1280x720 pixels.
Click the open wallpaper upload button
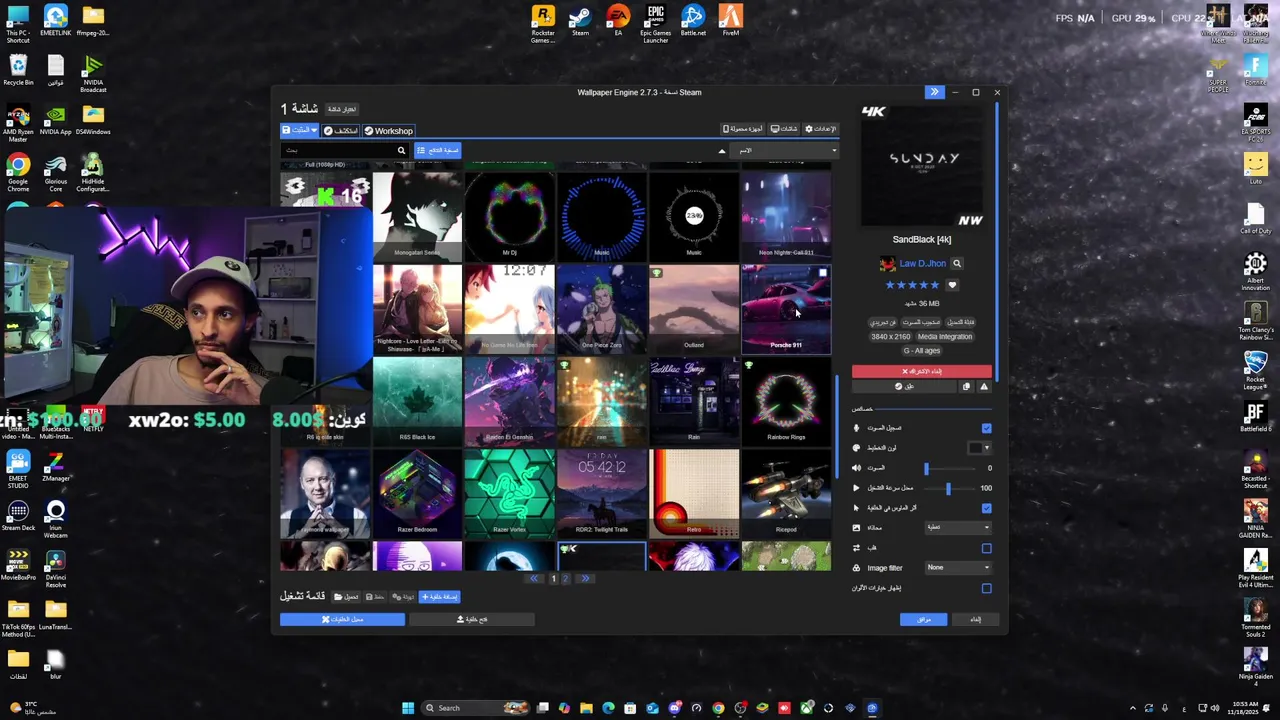(471, 620)
